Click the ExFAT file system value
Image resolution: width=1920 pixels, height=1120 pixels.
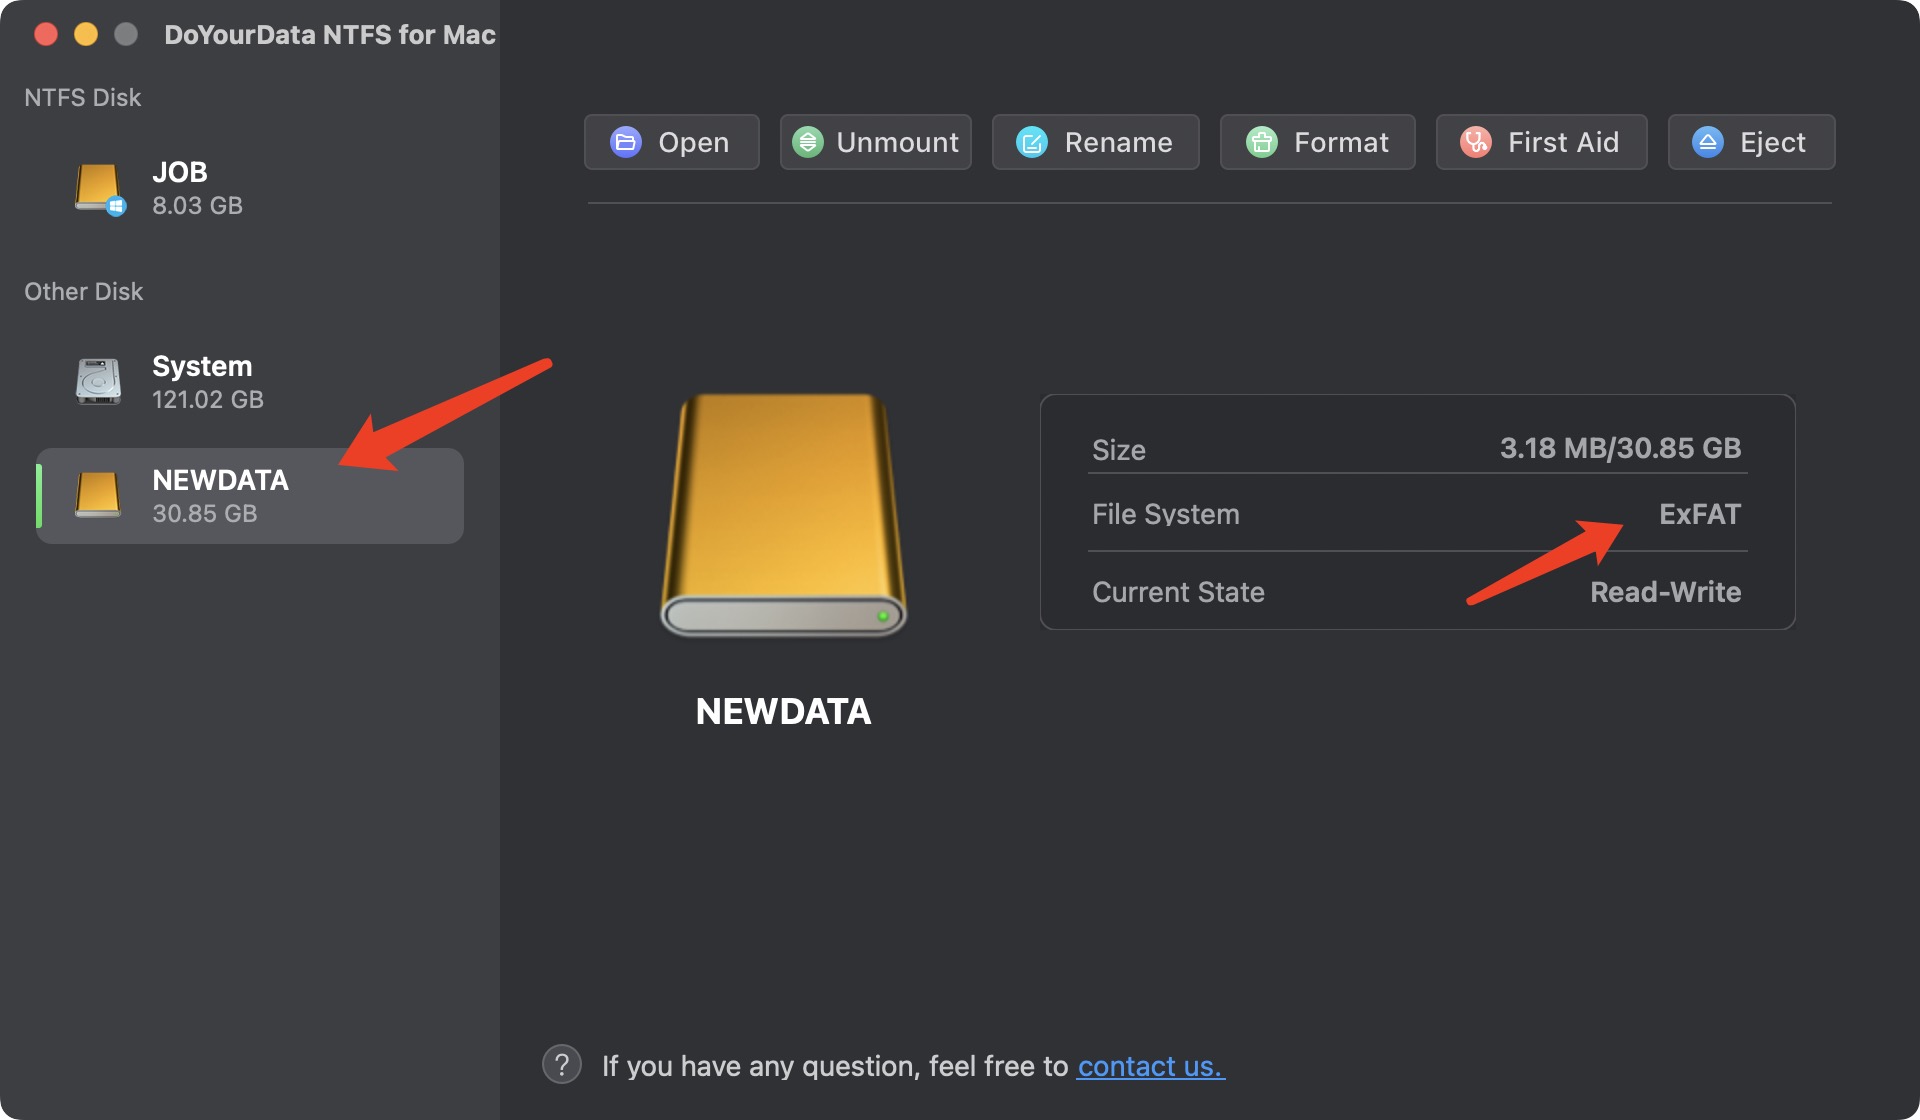point(1700,514)
